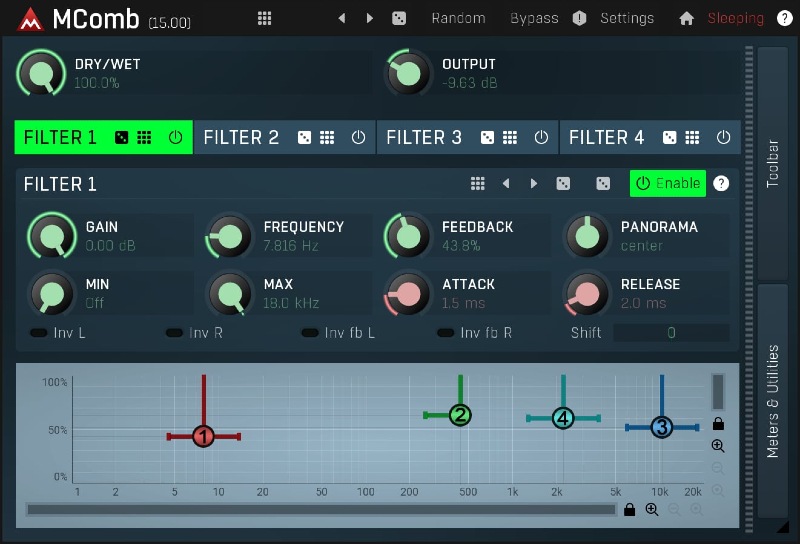
Task: Click the red question mark help icon
Action: pyautogui.click(x=784, y=18)
